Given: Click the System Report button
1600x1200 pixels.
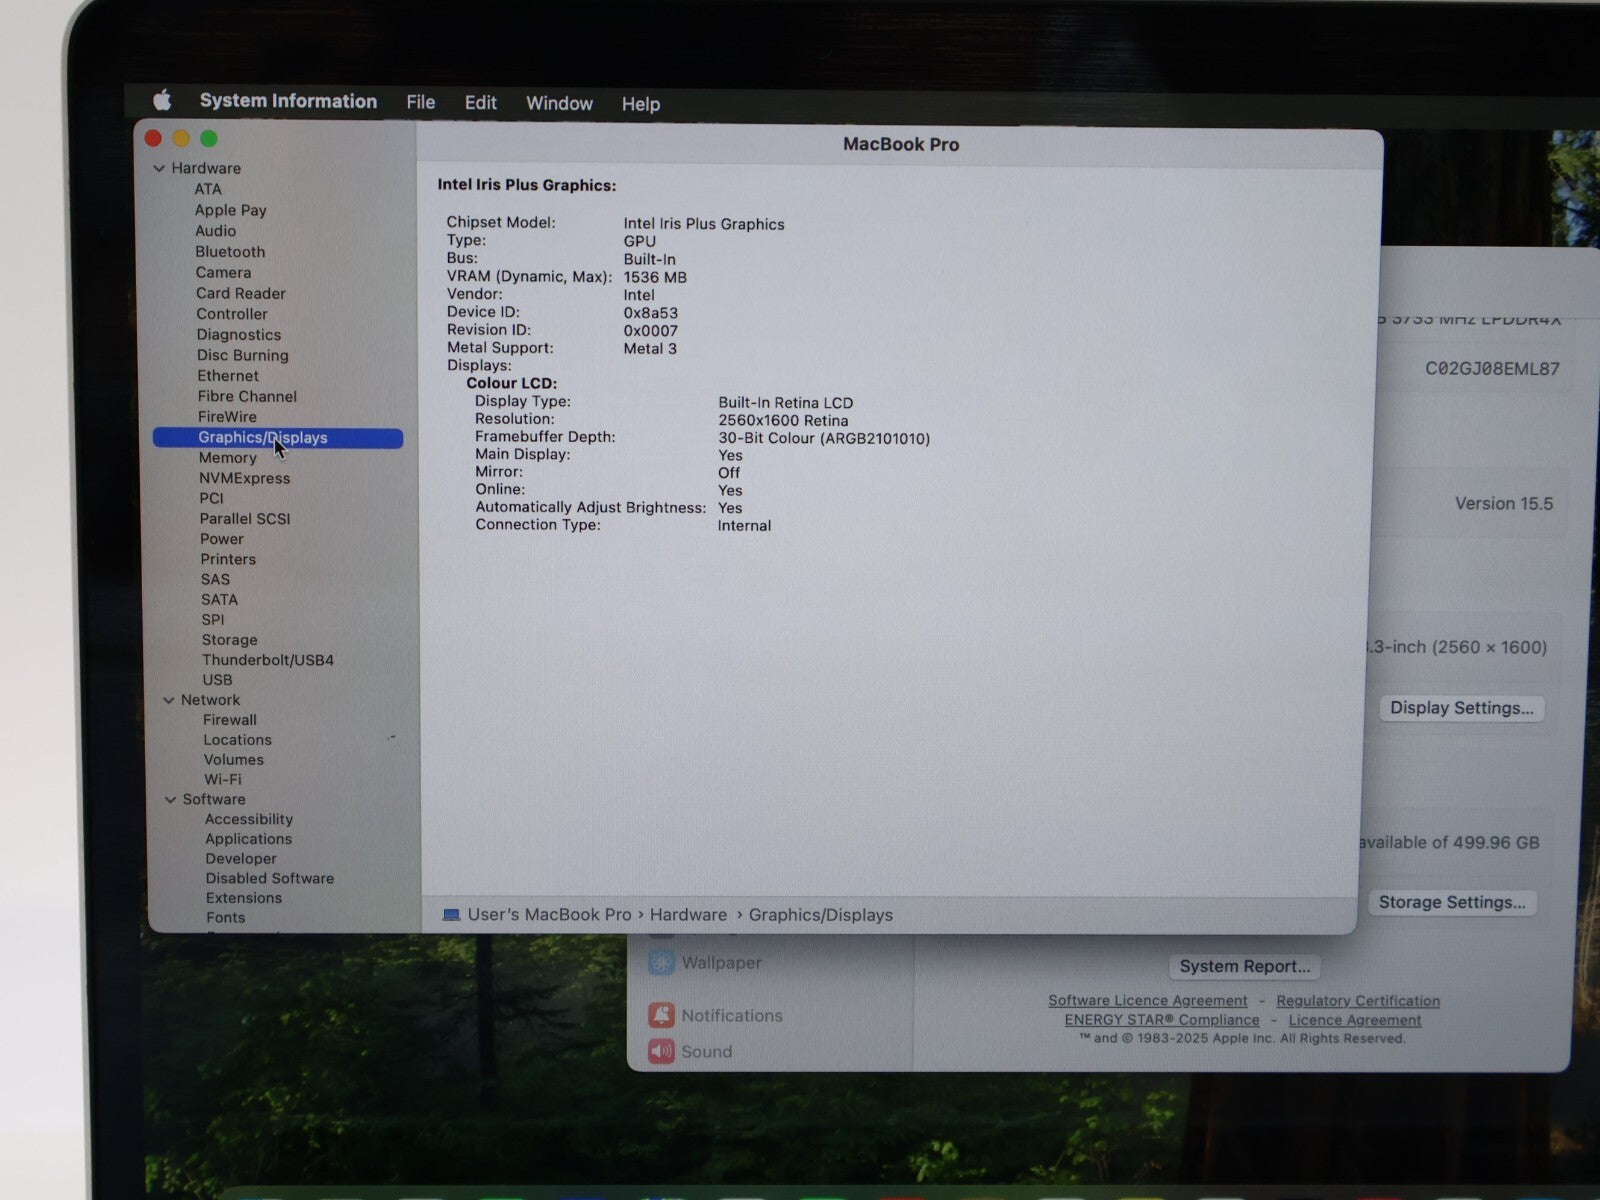Looking at the screenshot, I should pyautogui.click(x=1244, y=966).
